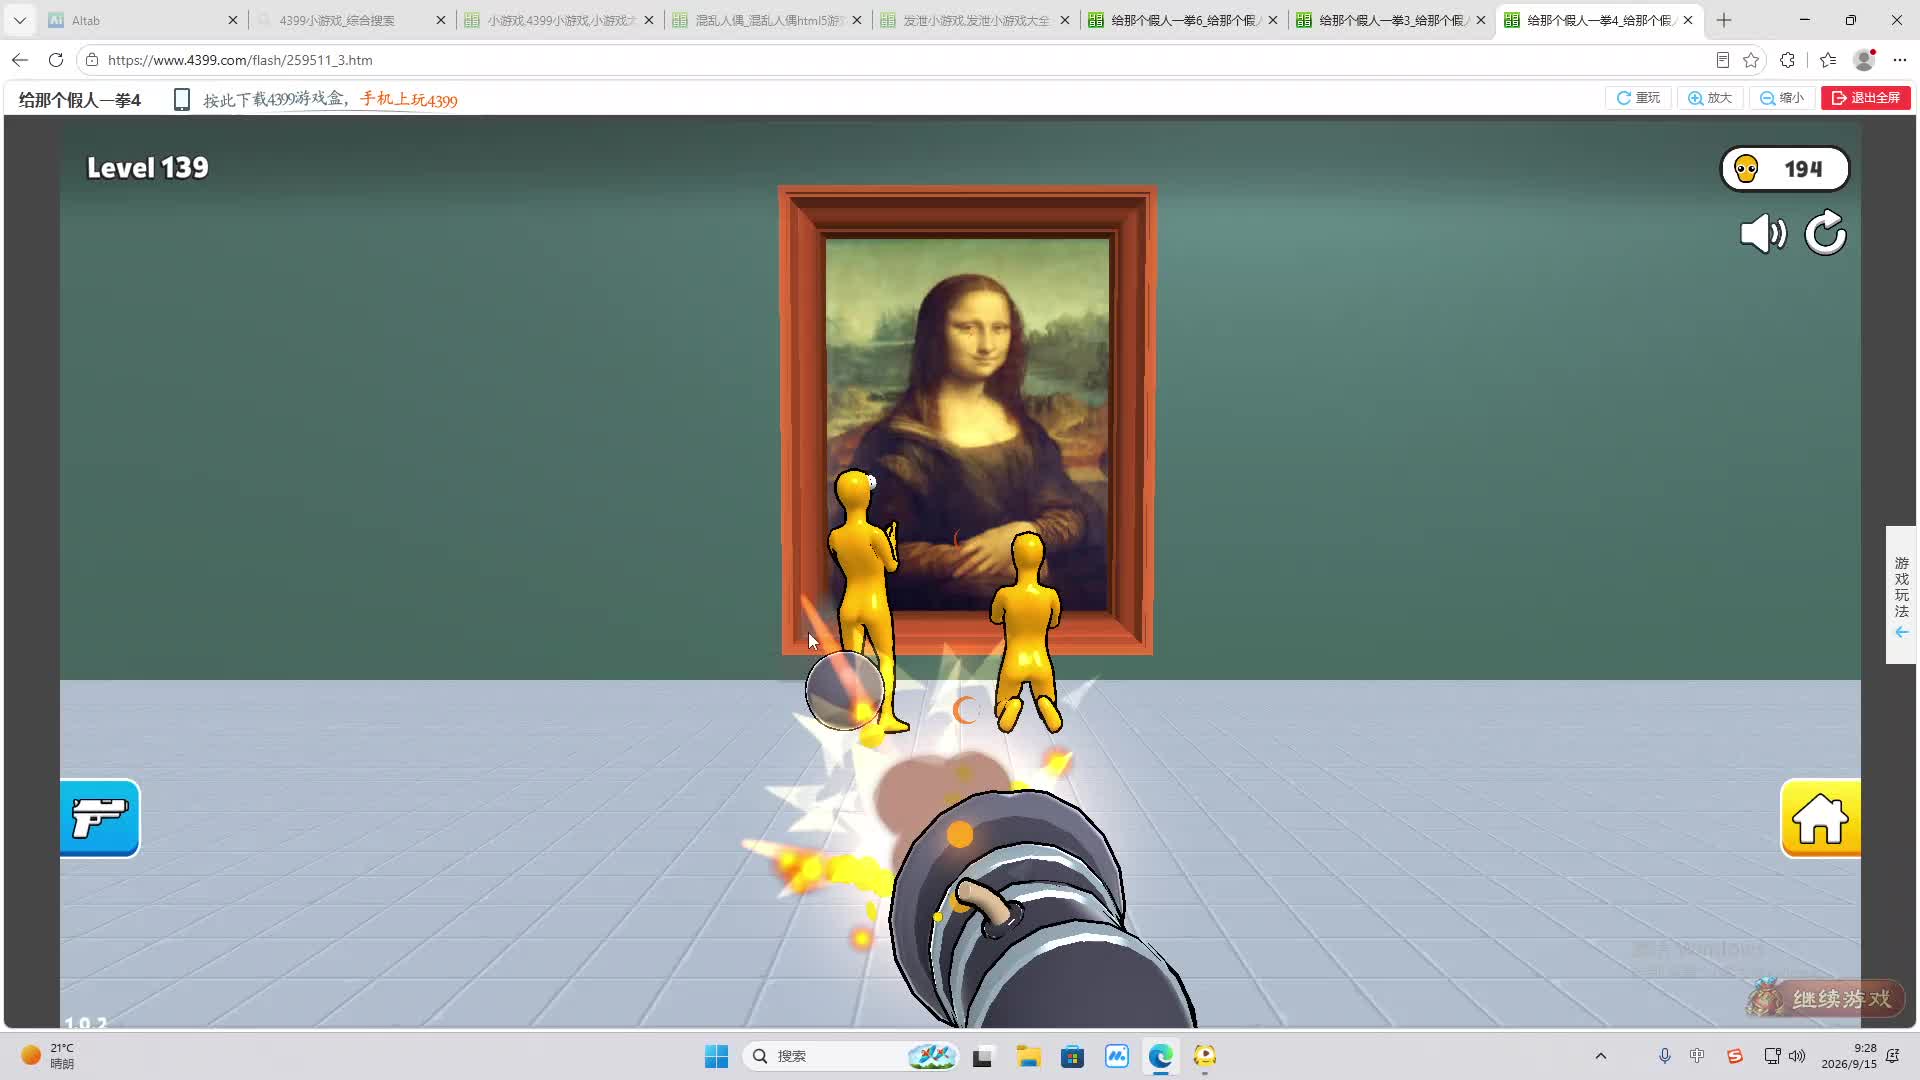Image resolution: width=1920 pixels, height=1080 pixels.
Task: Click the 缩小 zoom out button
Action: [1782, 98]
